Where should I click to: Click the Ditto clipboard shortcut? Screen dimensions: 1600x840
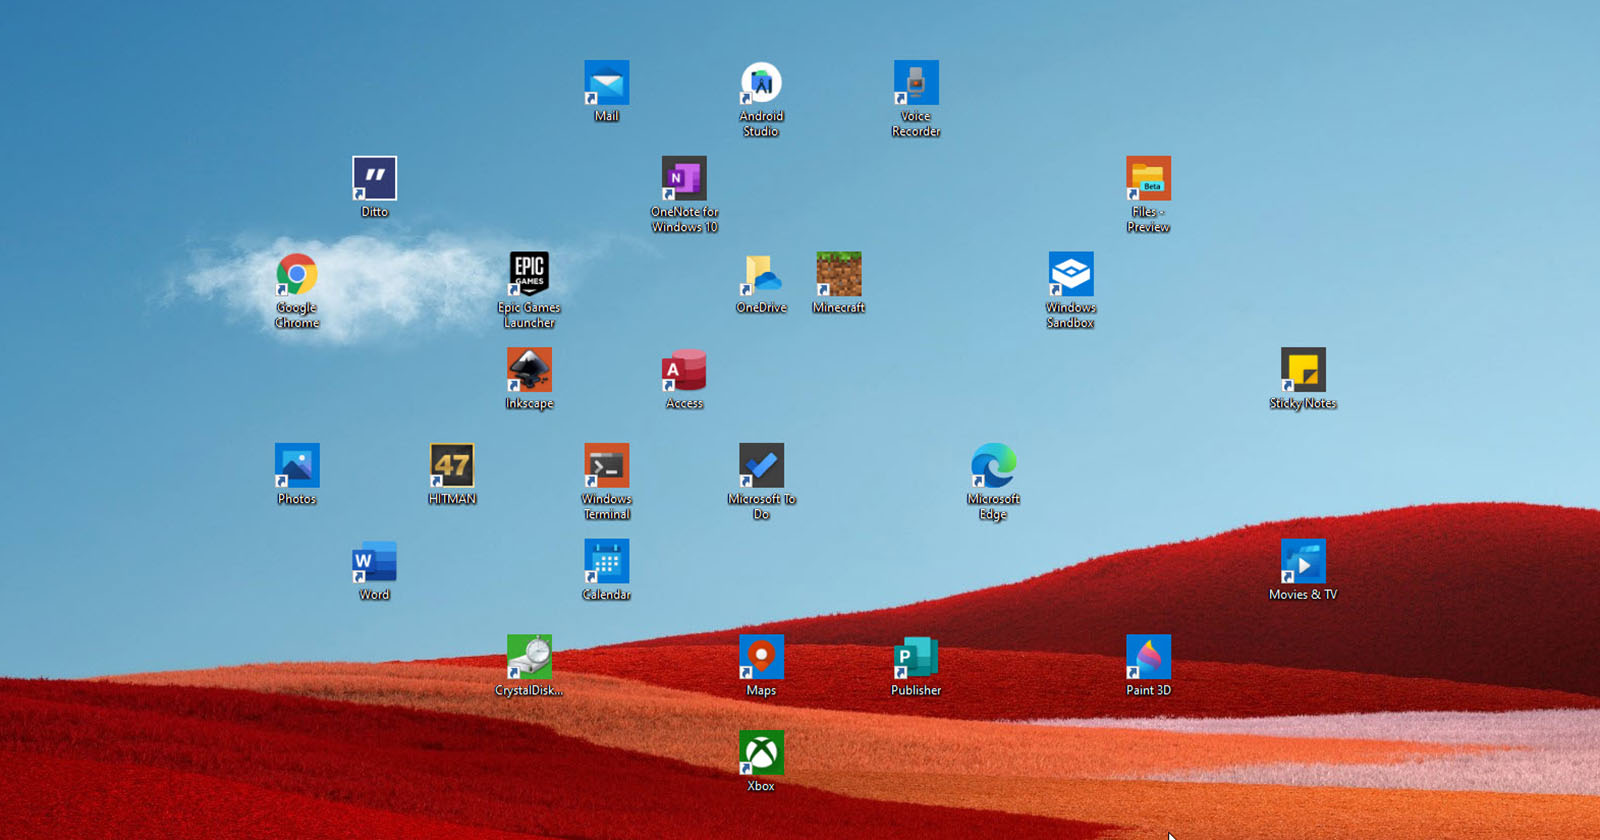point(375,179)
